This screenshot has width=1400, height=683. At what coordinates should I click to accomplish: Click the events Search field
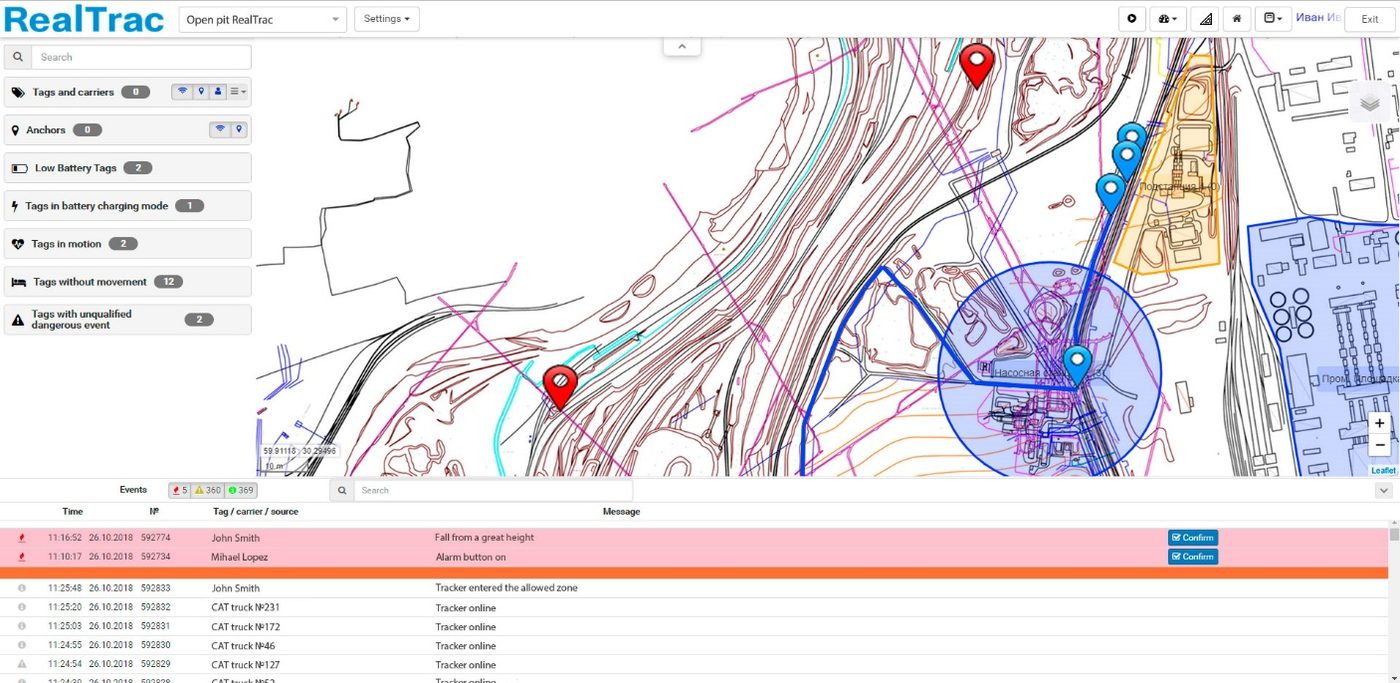click(x=493, y=490)
